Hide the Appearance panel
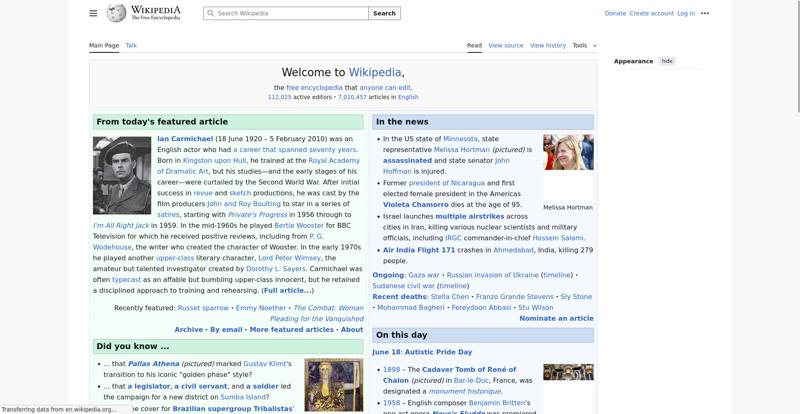The height and width of the screenshot is (414, 800). click(x=667, y=61)
